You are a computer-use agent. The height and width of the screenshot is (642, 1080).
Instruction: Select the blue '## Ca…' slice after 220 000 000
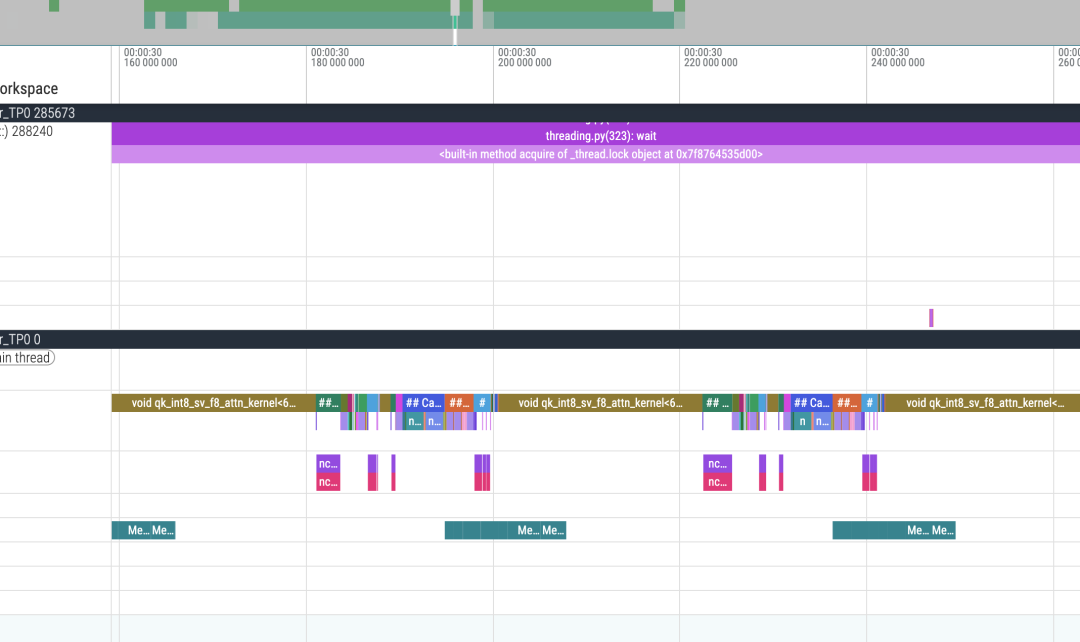[811, 403]
